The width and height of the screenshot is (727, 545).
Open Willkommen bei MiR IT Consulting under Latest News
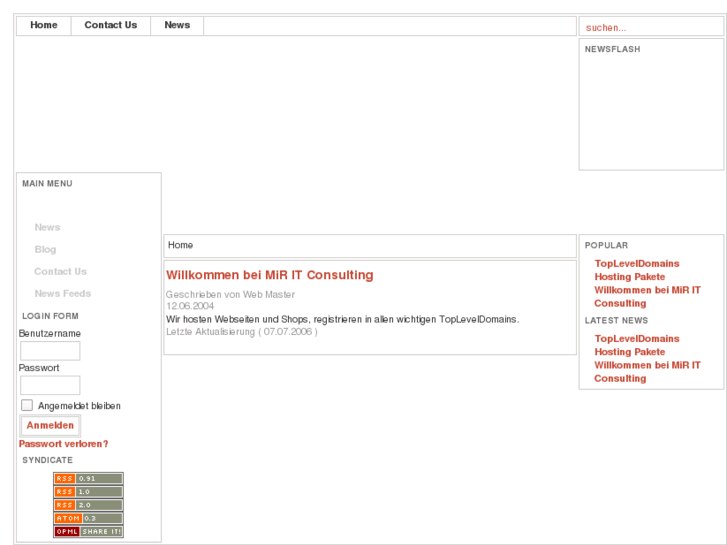point(647,372)
